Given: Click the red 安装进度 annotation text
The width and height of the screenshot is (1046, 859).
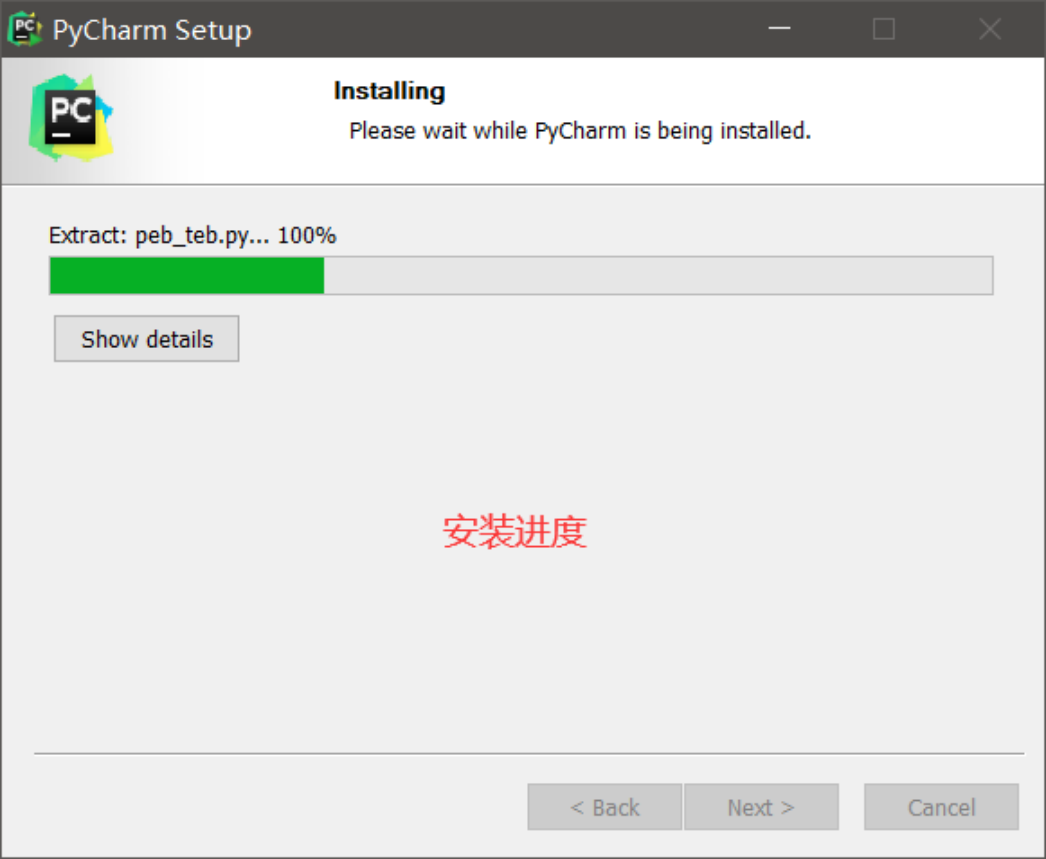Looking at the screenshot, I should [514, 532].
